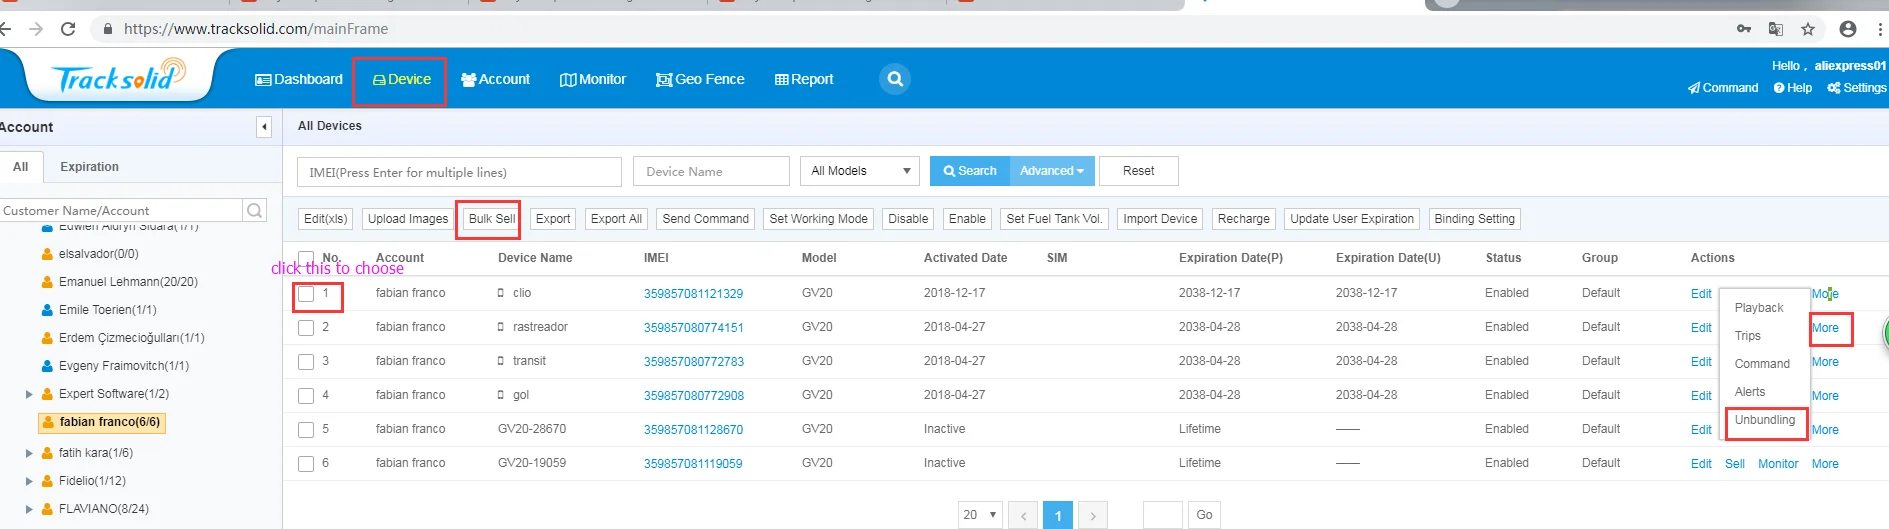Check the box for row 2 rastreador
This screenshot has height=529, width=1889.
coord(306,328)
